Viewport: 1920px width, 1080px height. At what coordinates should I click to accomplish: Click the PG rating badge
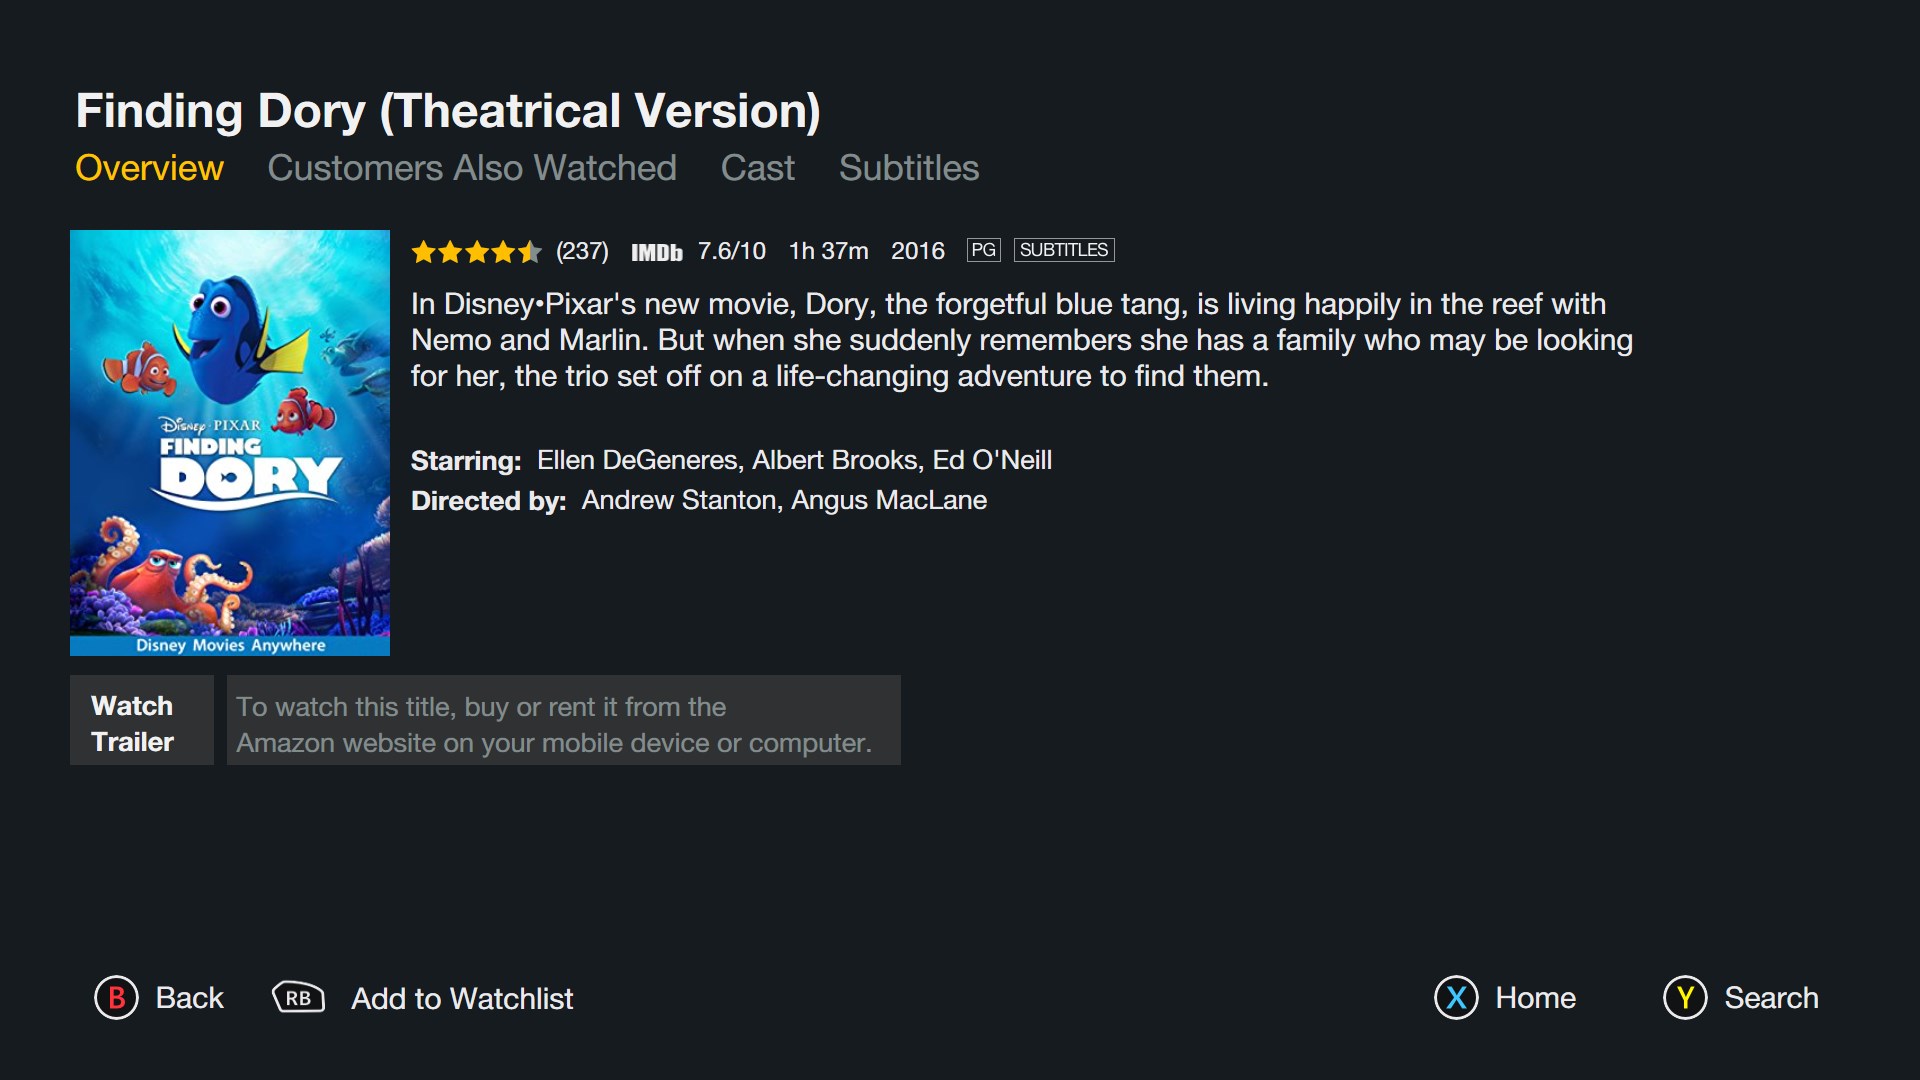coord(983,250)
